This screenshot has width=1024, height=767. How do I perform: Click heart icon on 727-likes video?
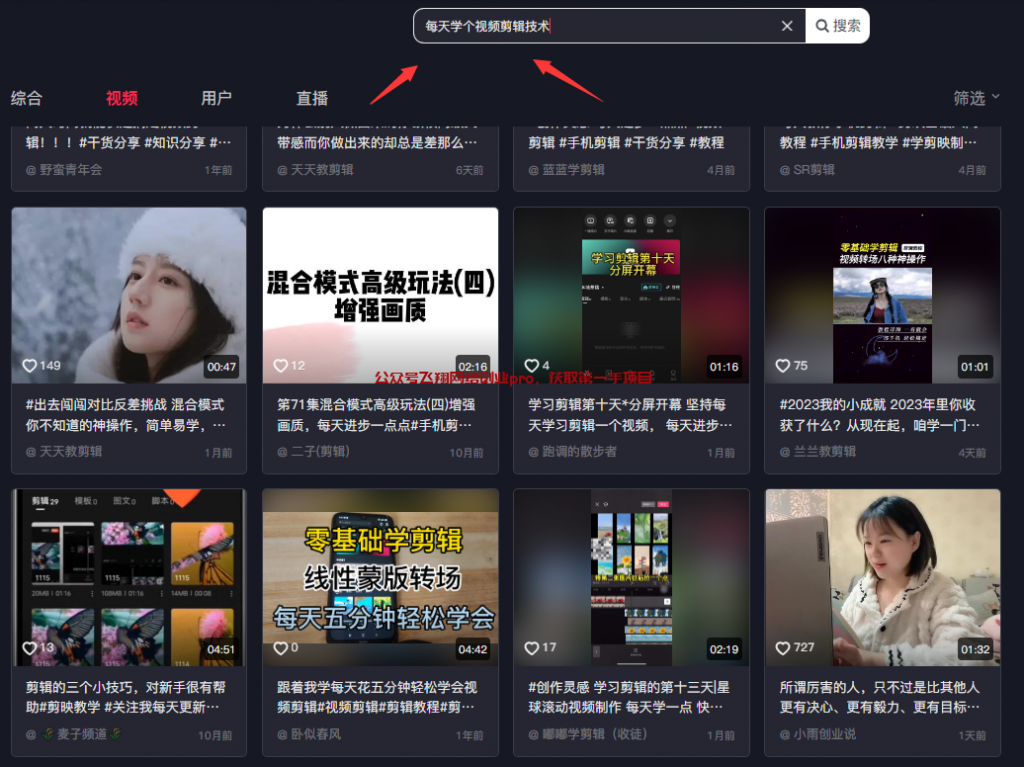tap(784, 648)
